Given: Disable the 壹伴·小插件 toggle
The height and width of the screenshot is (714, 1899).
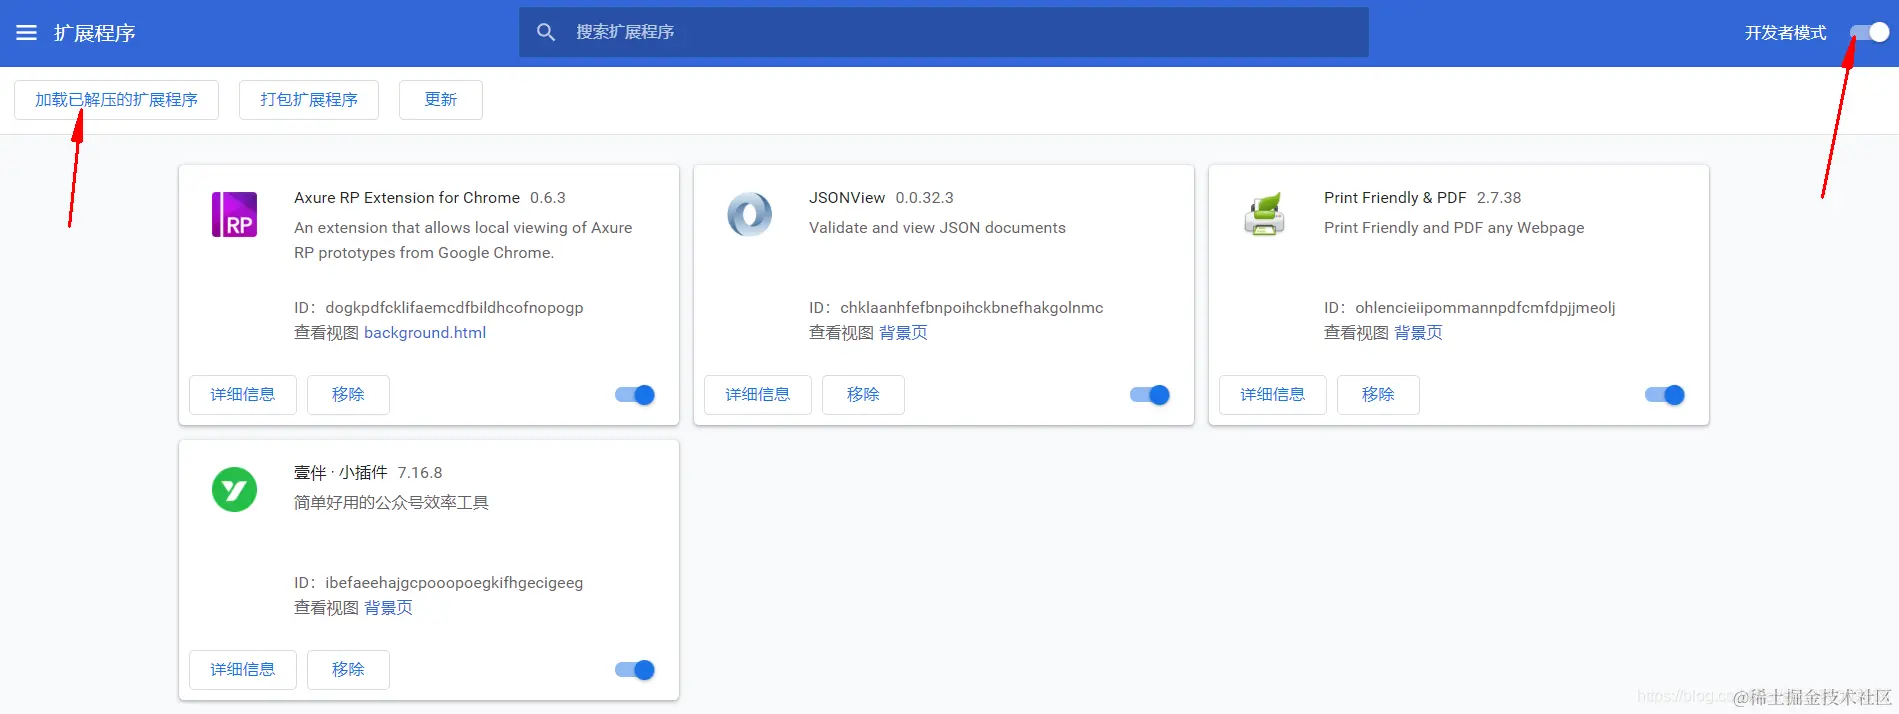Looking at the screenshot, I should click(635, 670).
